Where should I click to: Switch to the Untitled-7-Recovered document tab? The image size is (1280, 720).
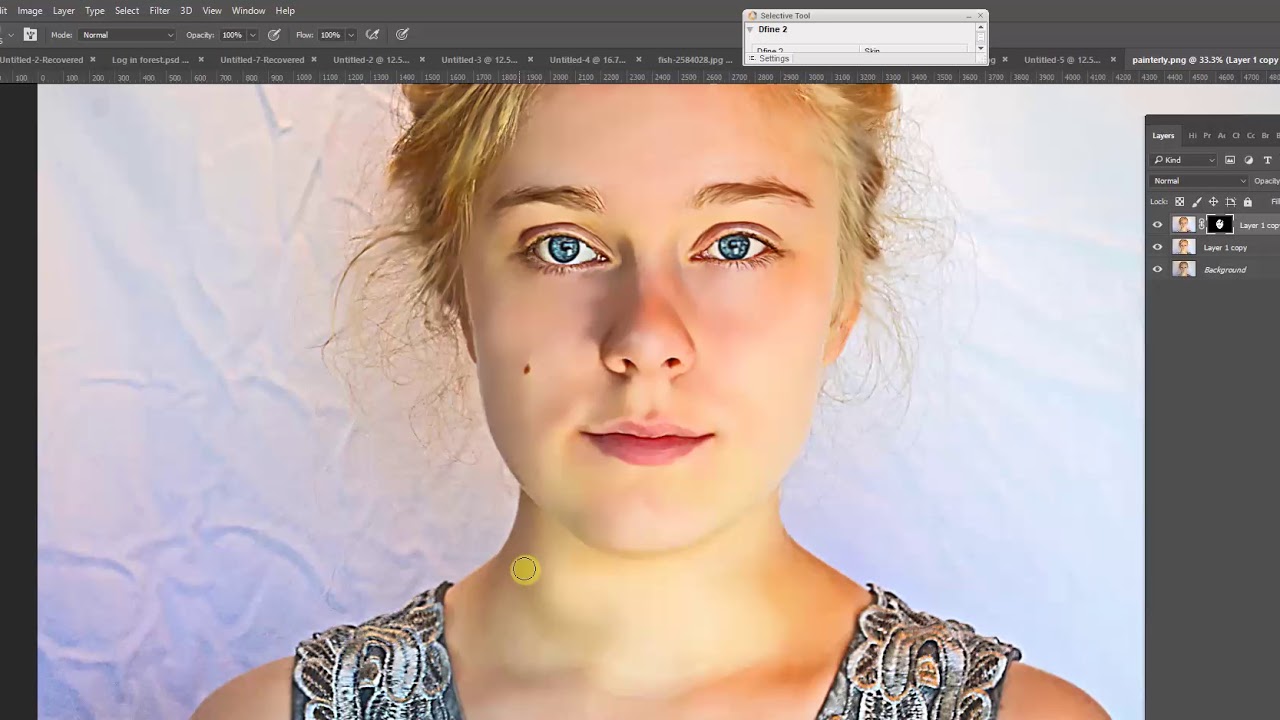pos(262,60)
